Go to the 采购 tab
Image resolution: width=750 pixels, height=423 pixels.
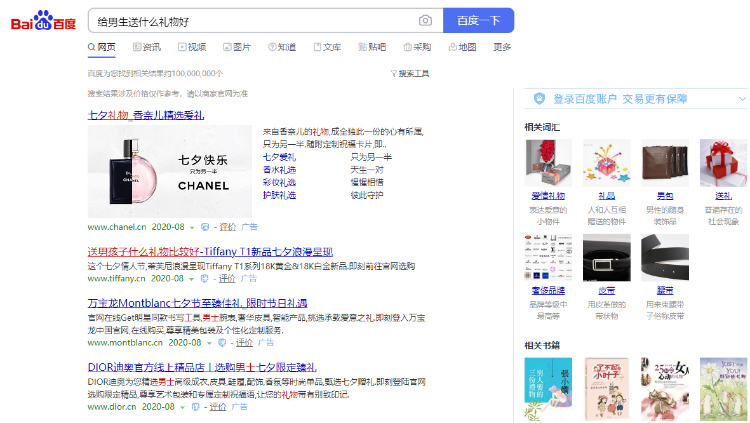click(x=418, y=47)
